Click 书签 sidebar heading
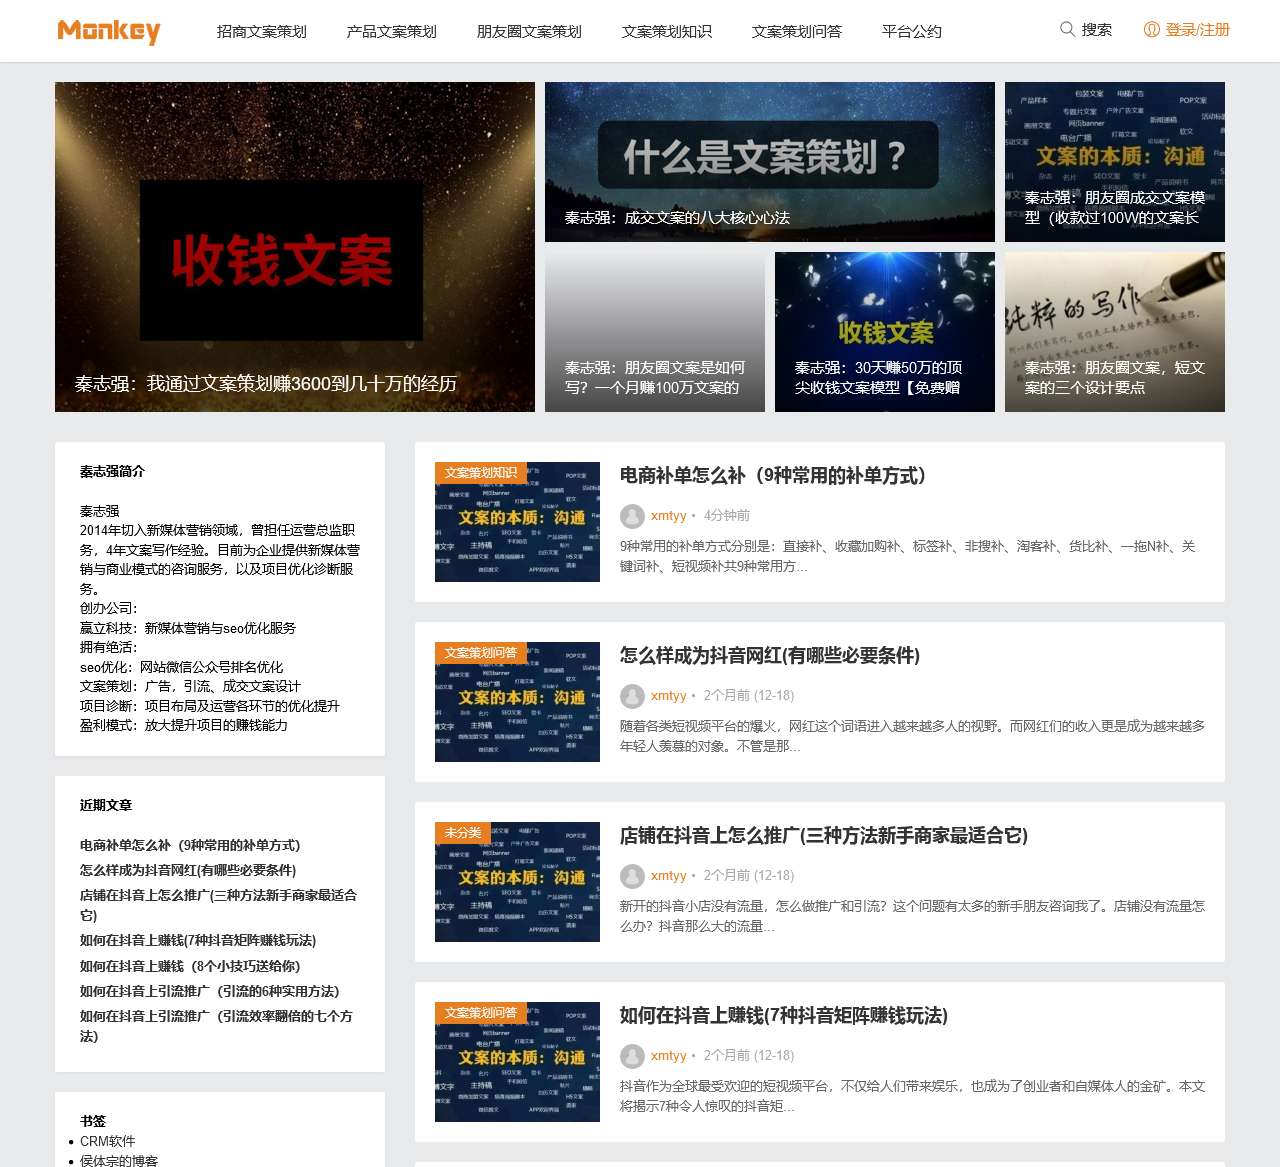The width and height of the screenshot is (1280, 1167). pyautogui.click(x=93, y=1121)
